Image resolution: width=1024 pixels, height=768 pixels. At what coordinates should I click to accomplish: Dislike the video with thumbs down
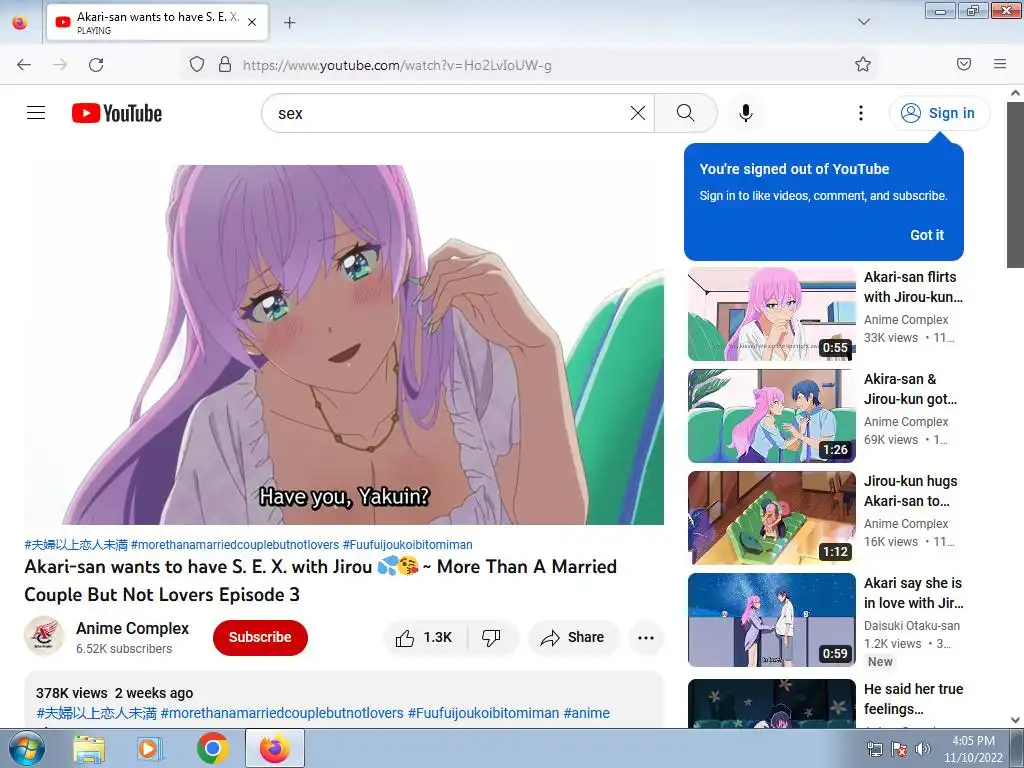[492, 637]
